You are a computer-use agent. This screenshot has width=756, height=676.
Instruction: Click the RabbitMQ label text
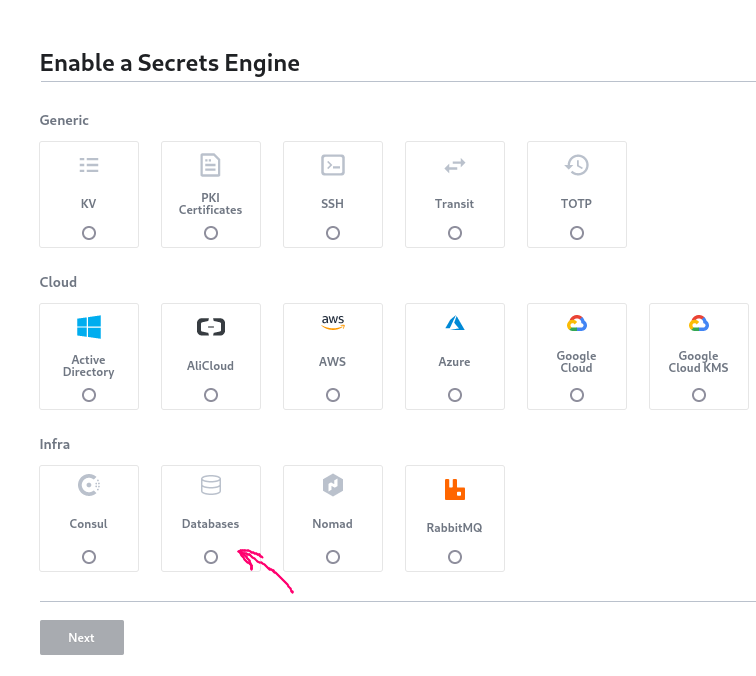[x=455, y=528]
